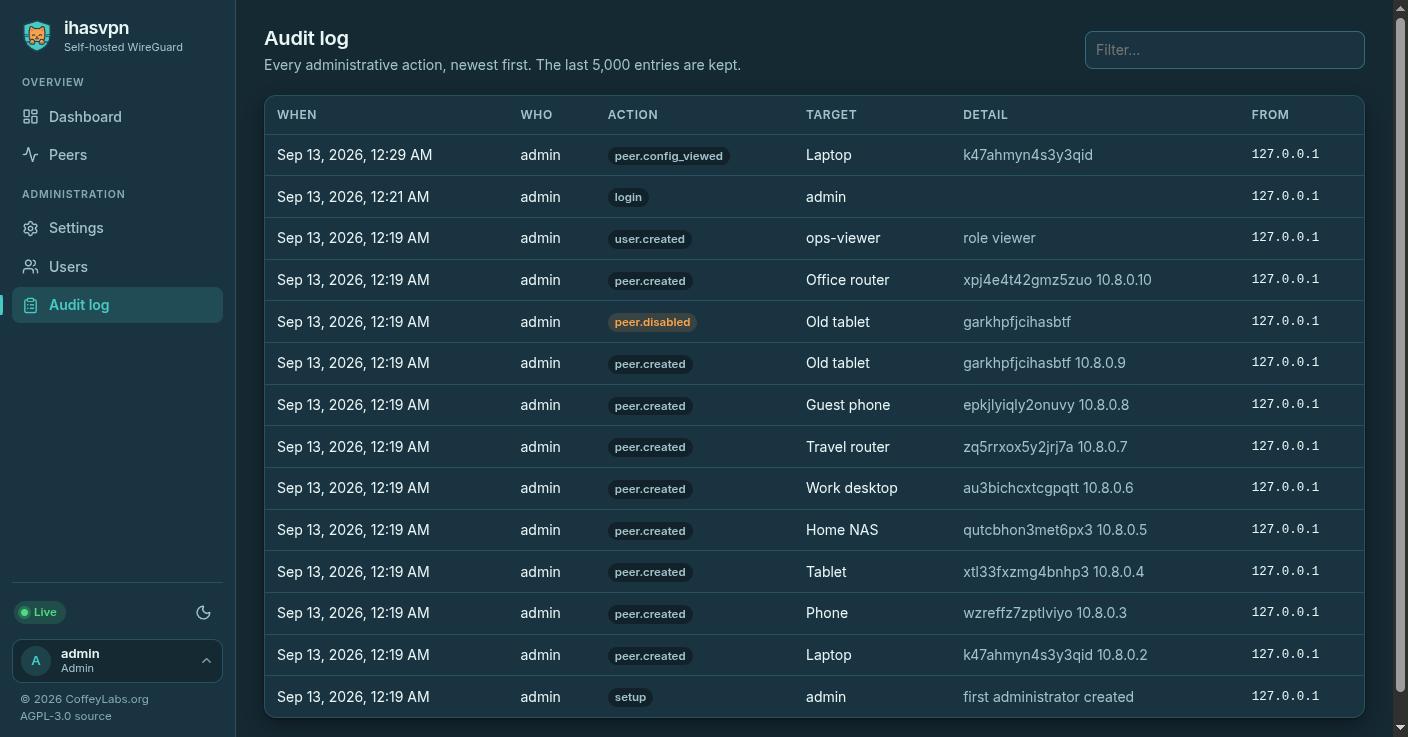This screenshot has height=737, width=1408.
Task: Click the Live status badge
Action: click(x=39, y=612)
